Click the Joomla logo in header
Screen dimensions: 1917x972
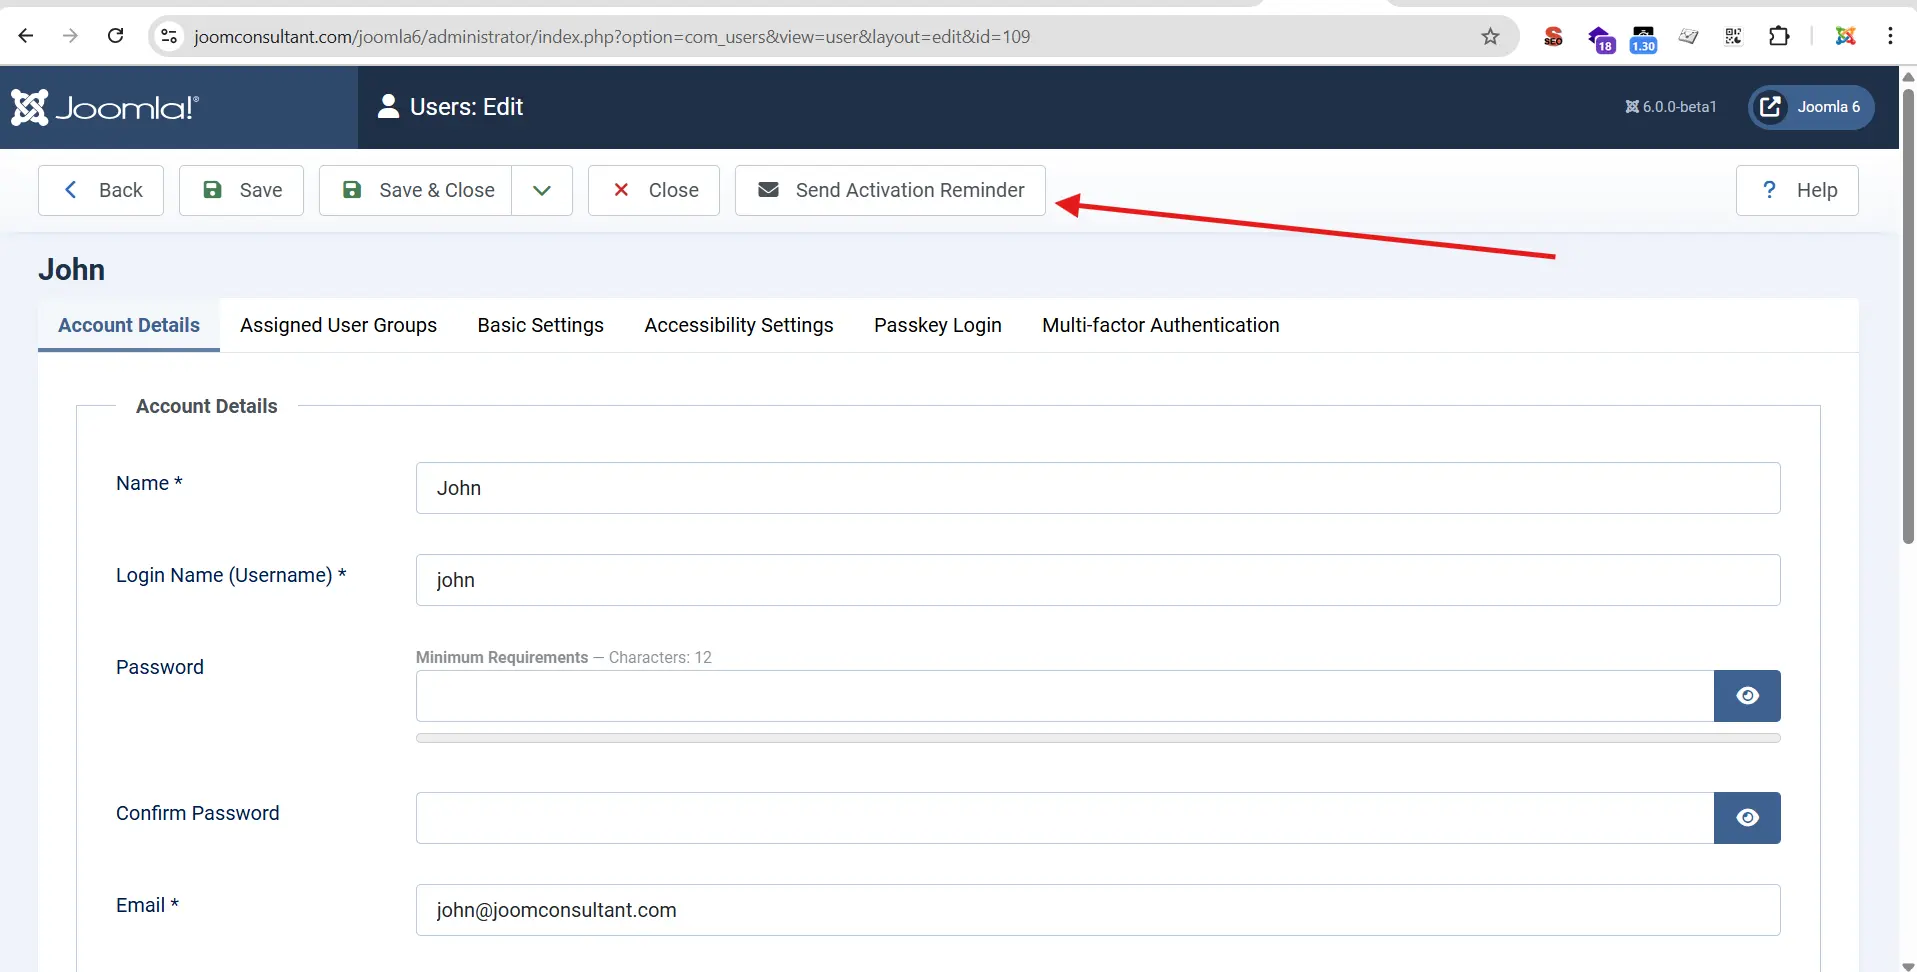point(105,107)
